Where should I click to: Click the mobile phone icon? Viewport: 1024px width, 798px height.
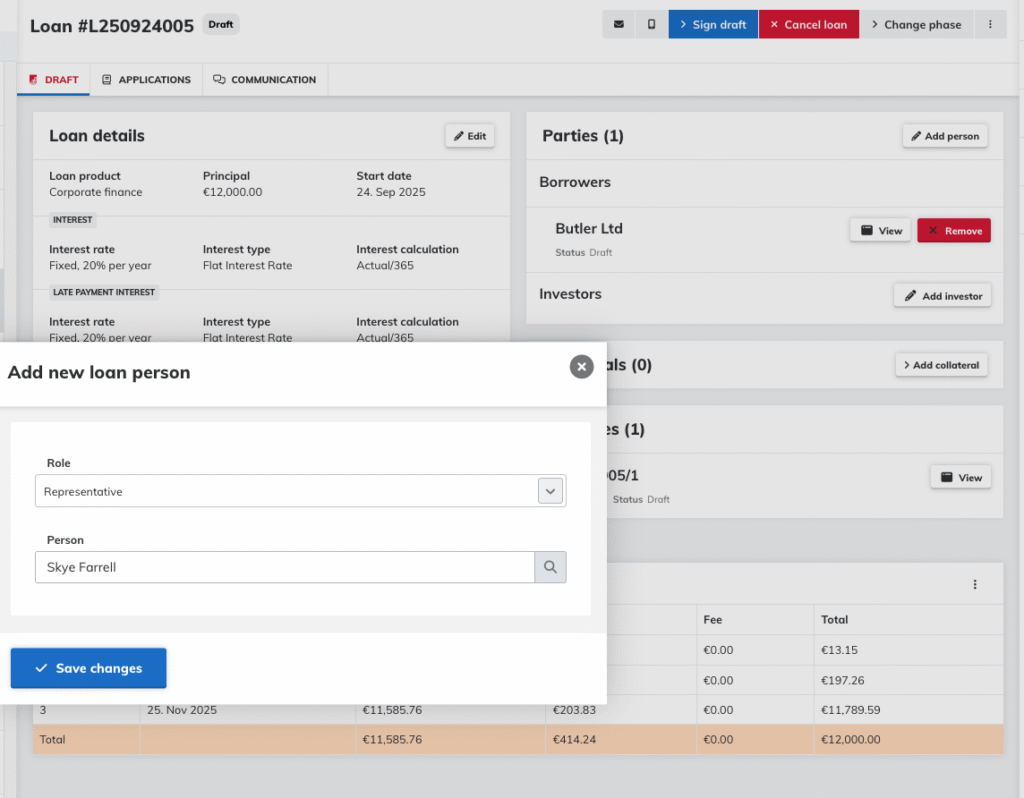[x=651, y=25]
